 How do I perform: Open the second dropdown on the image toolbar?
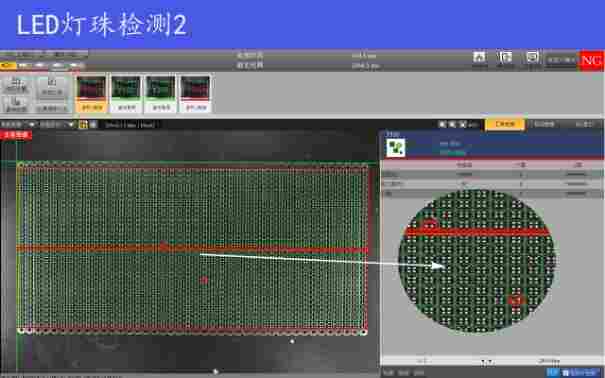click(x=57, y=124)
